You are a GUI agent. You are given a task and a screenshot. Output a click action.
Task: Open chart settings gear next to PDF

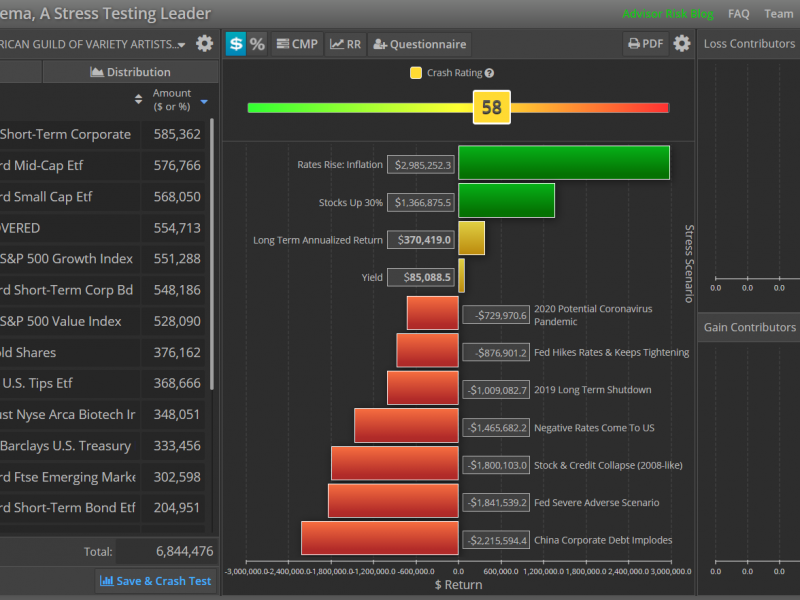682,44
